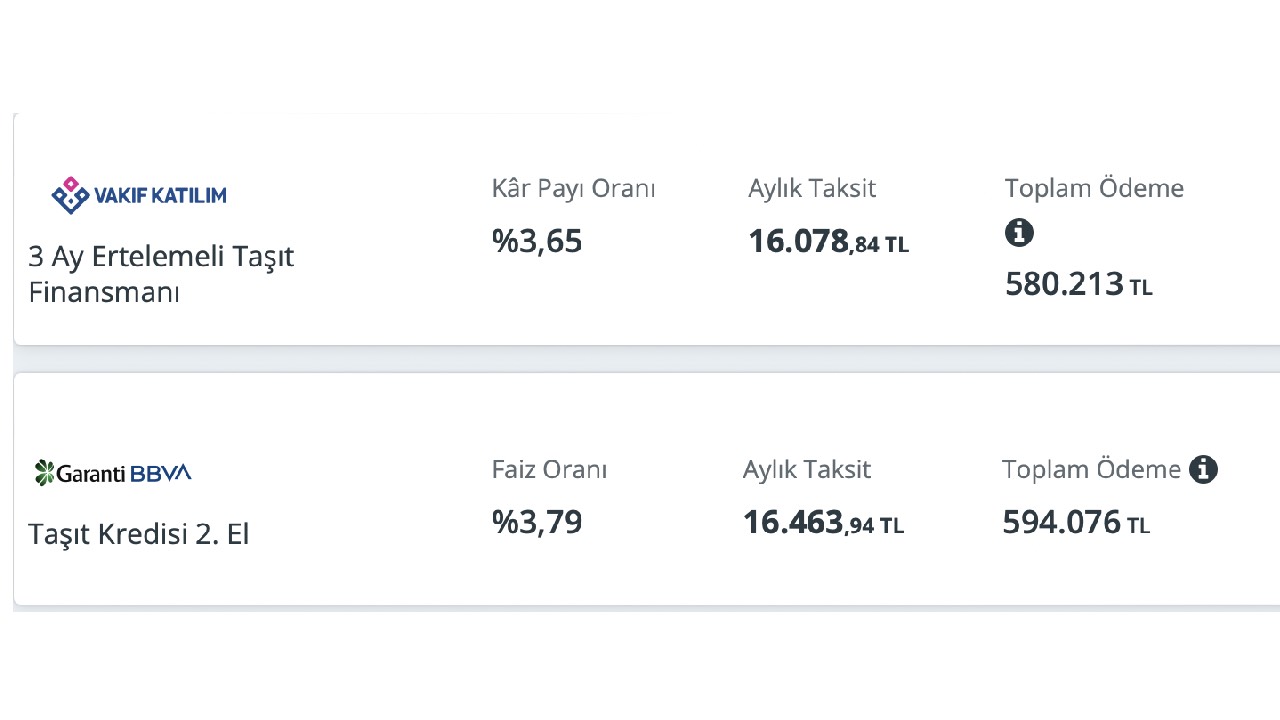
Task: Click the Faiz Oranı label
Action: click(549, 469)
